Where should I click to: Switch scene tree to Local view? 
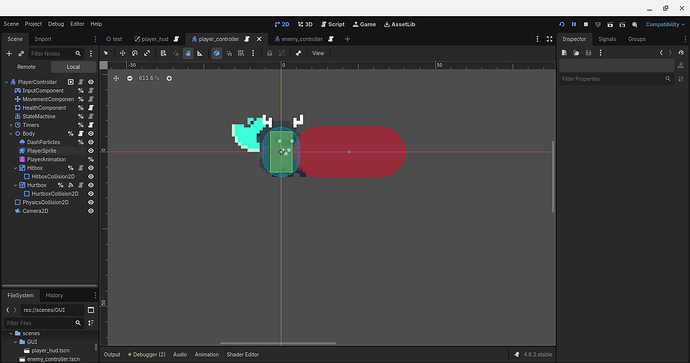click(x=73, y=67)
